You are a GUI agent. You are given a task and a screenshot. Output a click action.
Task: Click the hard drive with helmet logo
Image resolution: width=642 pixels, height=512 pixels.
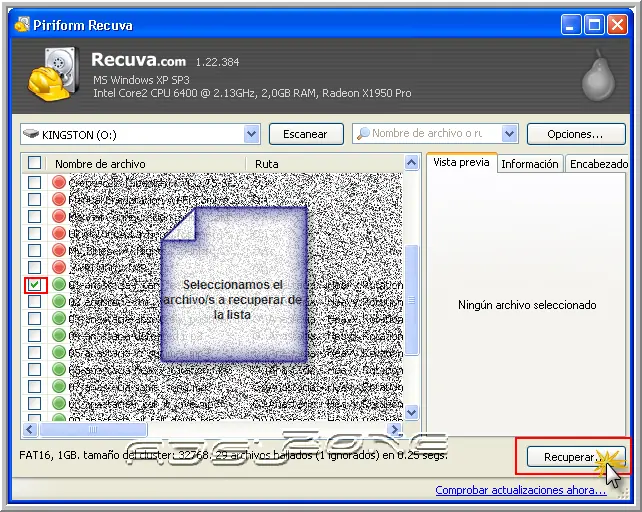click(54, 74)
